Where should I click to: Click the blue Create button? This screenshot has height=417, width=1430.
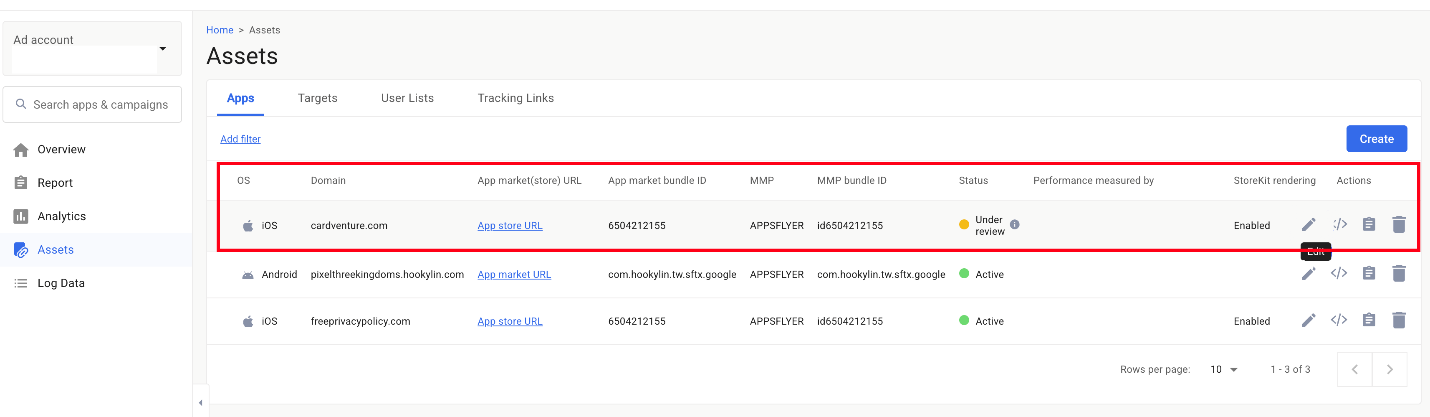click(1376, 139)
